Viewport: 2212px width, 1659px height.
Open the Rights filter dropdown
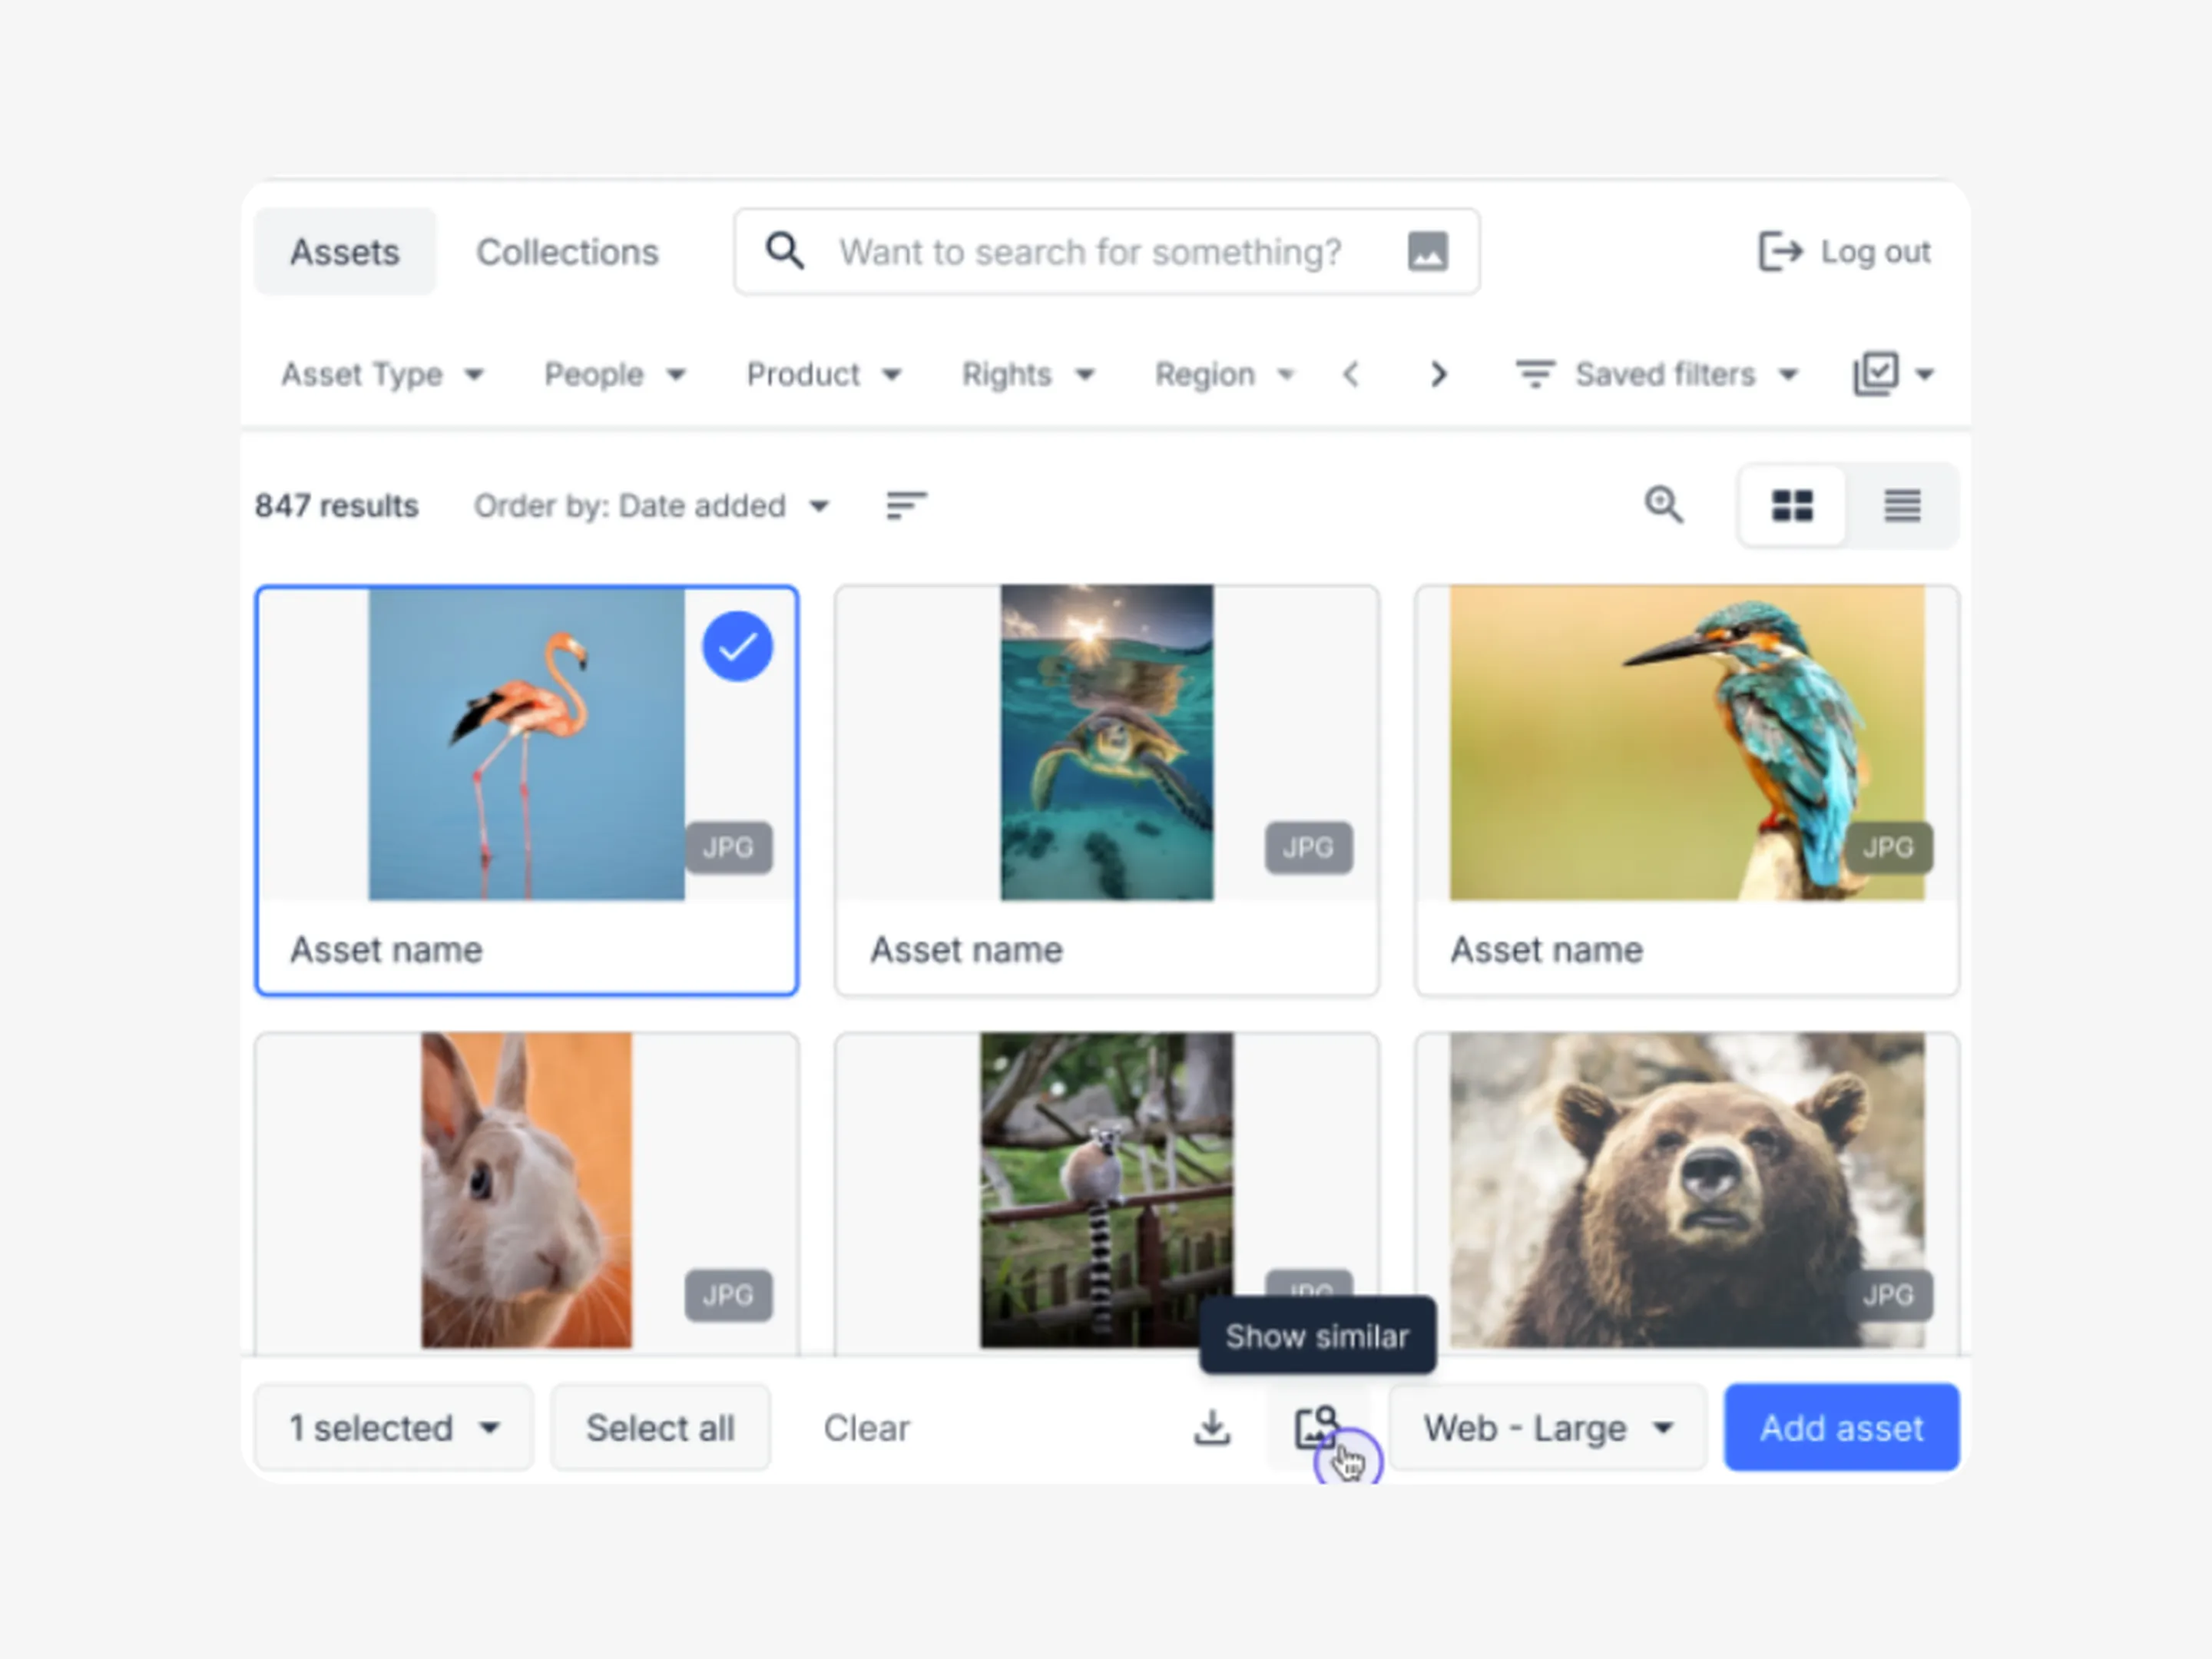click(x=1028, y=374)
